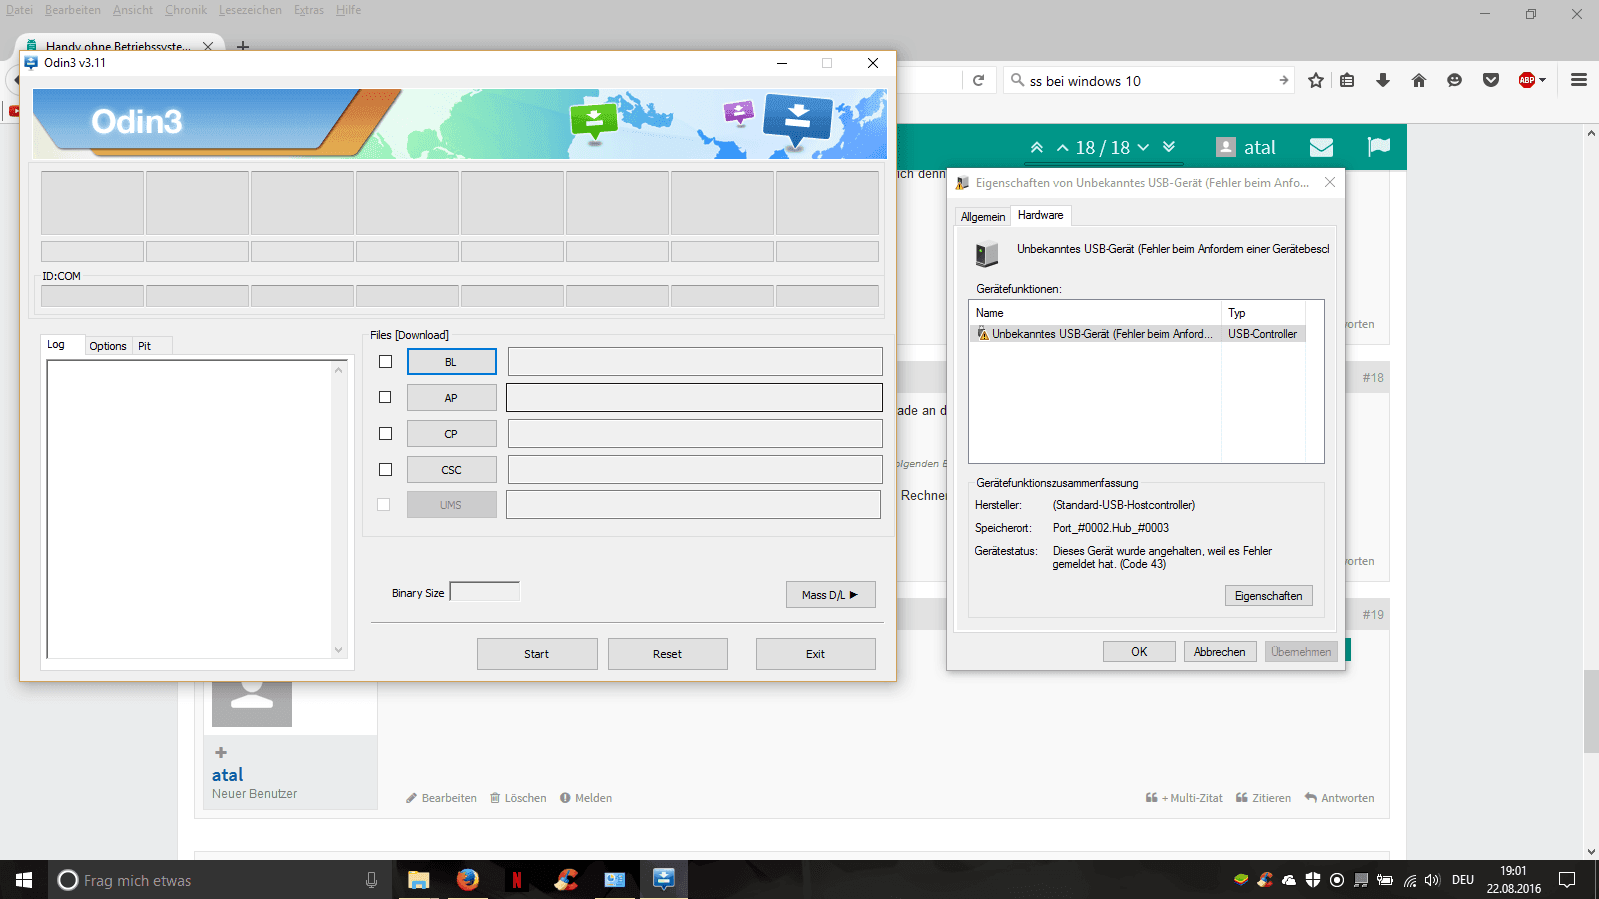This screenshot has width=1599, height=899.
Task: Open File Explorer from the taskbar
Action: pos(418,880)
